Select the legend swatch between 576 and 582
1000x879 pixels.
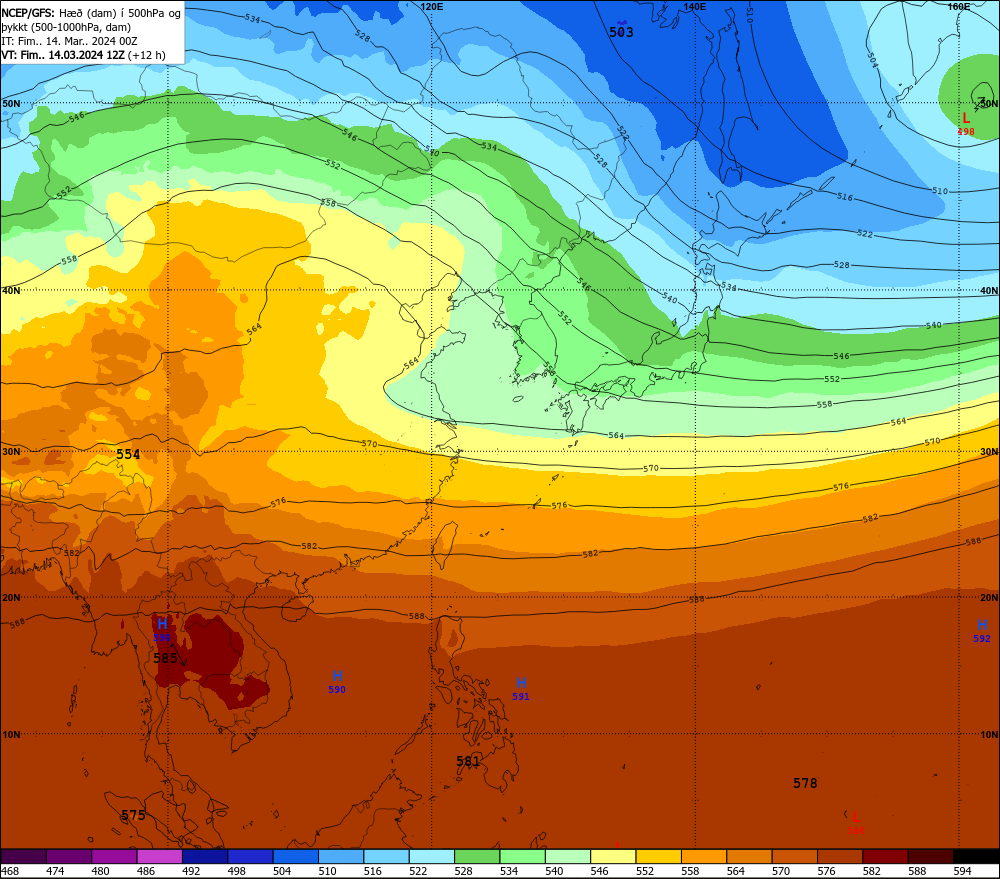(x=839, y=856)
